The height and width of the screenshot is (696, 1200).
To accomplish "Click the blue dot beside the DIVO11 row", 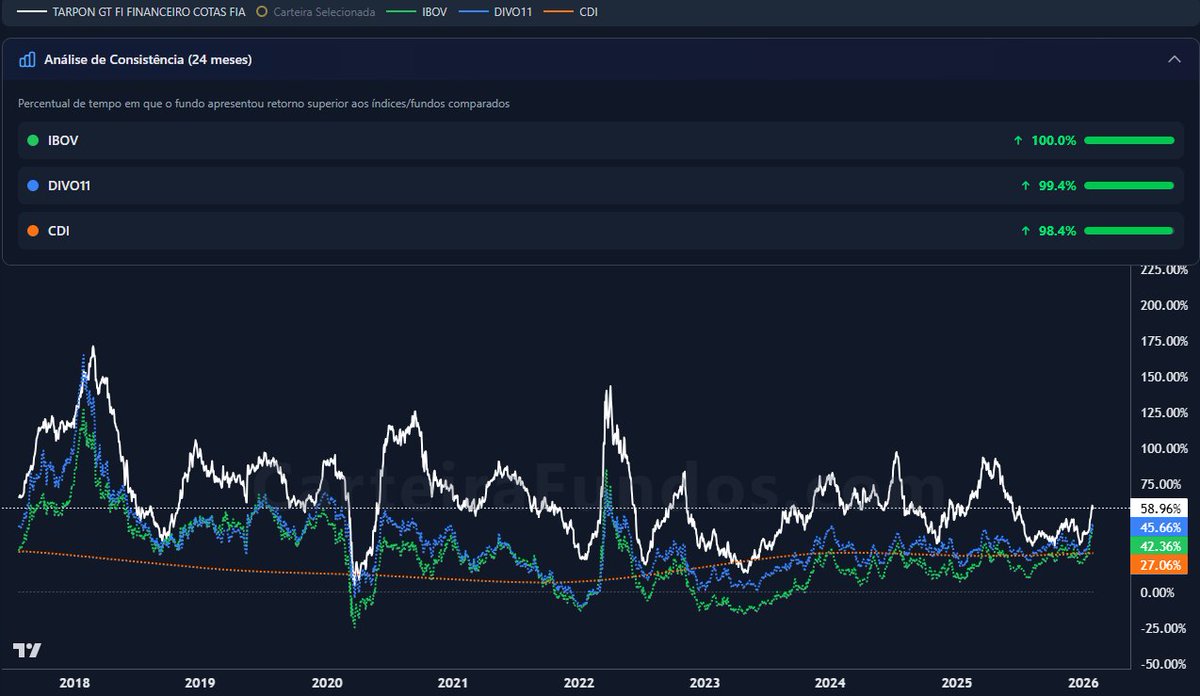I will 33,186.
